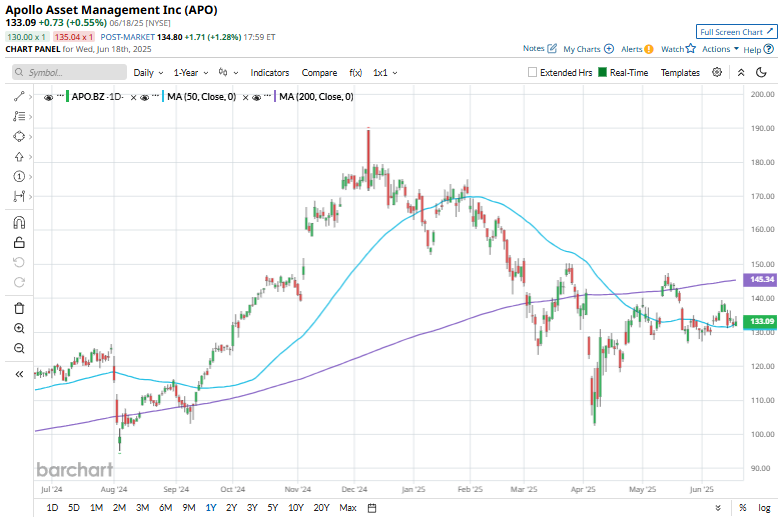The height and width of the screenshot is (522, 780).
Task: Open the Templates menu
Action: (x=680, y=73)
